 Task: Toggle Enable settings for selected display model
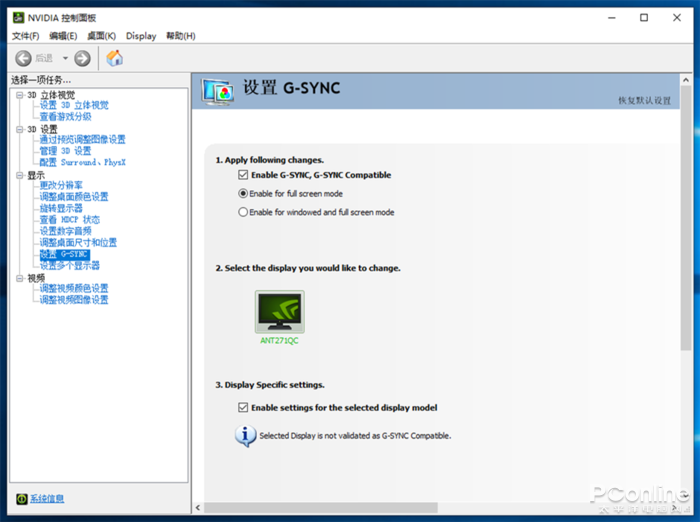click(x=243, y=407)
